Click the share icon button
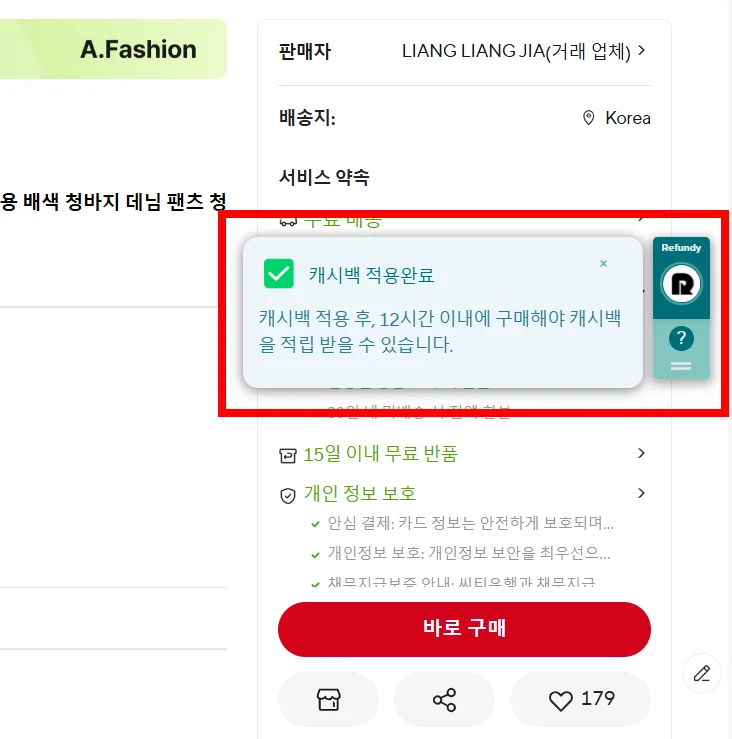 point(444,700)
